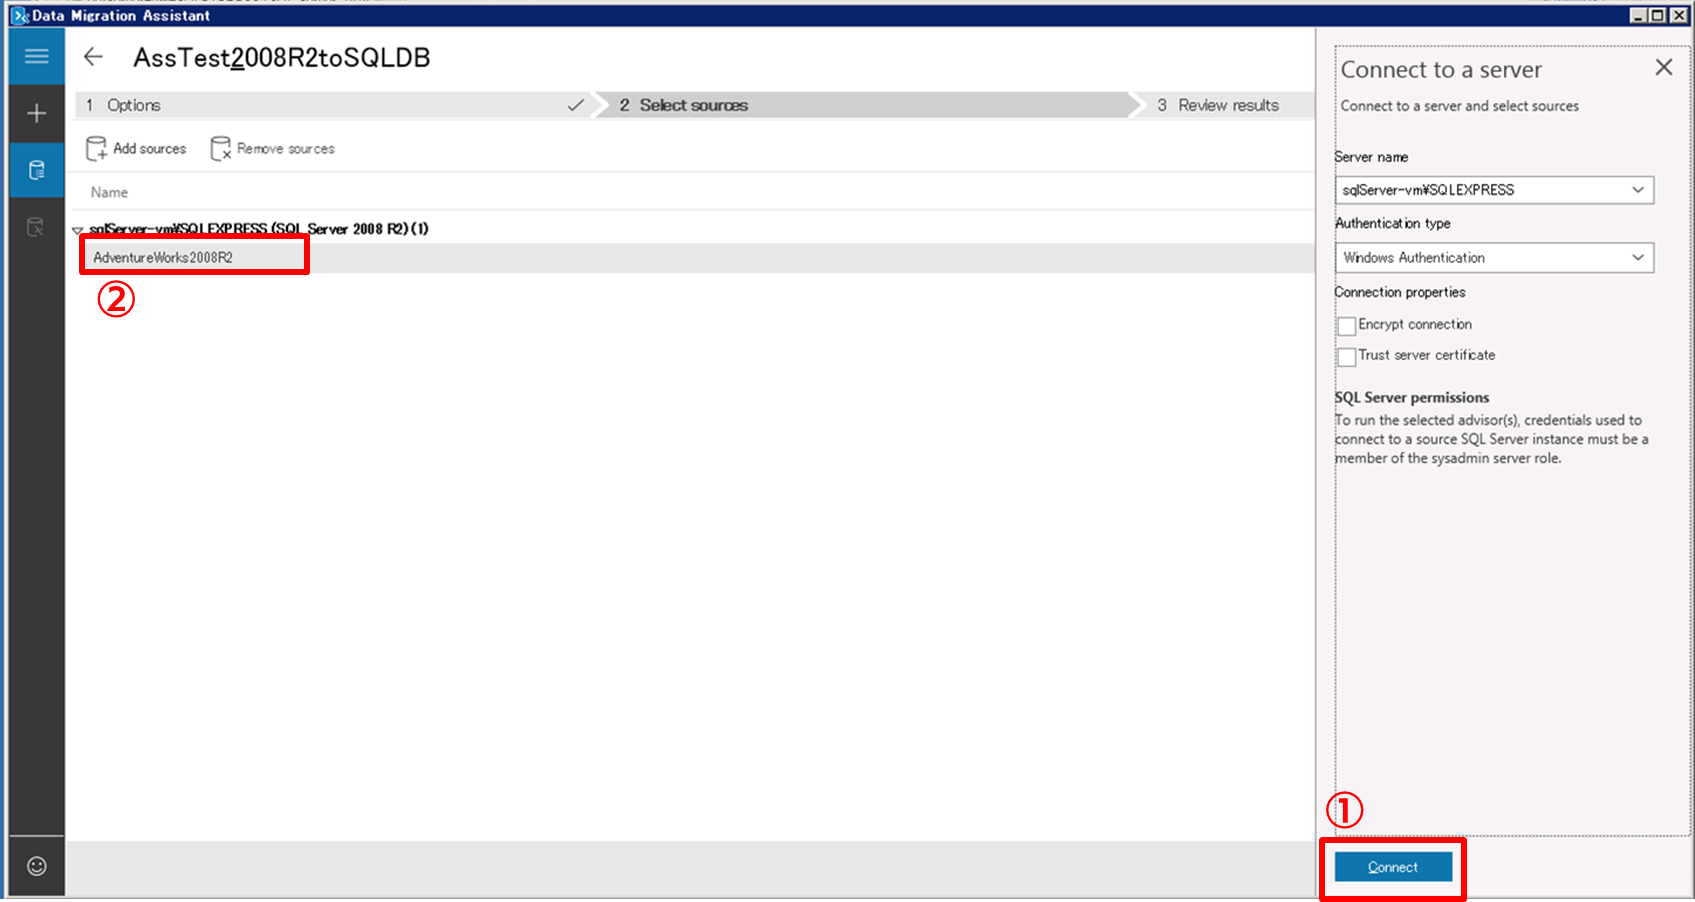Click the Remove sources icon
Image resolution: width=1695 pixels, height=902 pixels.
[221, 149]
